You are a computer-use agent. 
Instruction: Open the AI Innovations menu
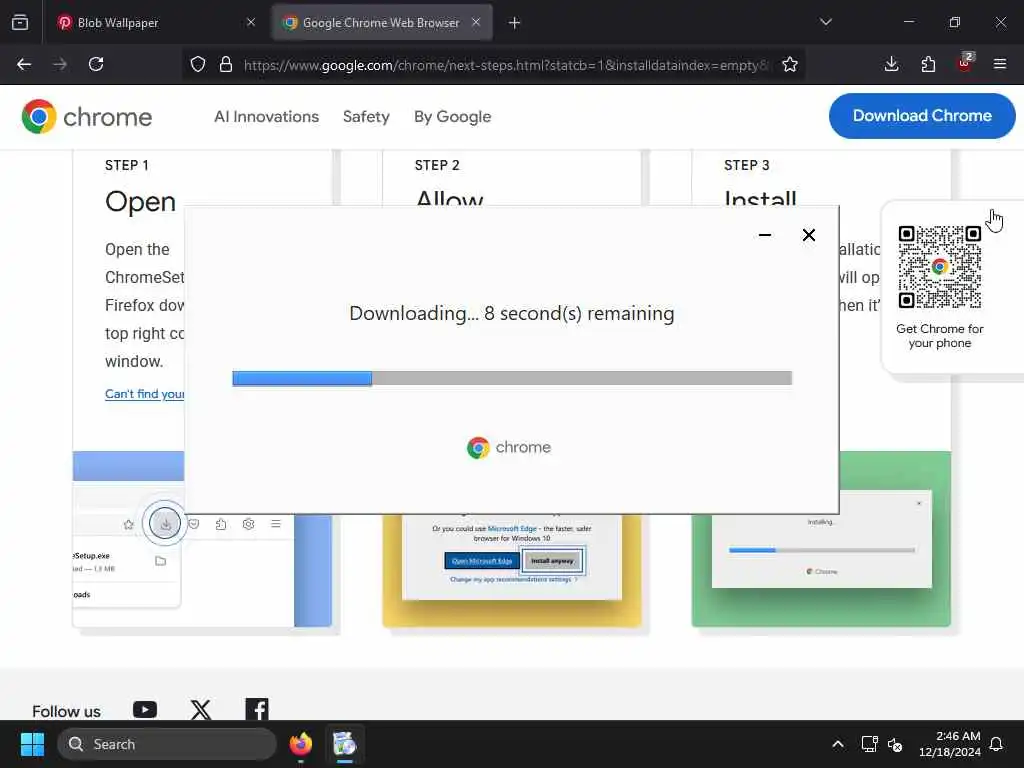point(266,117)
